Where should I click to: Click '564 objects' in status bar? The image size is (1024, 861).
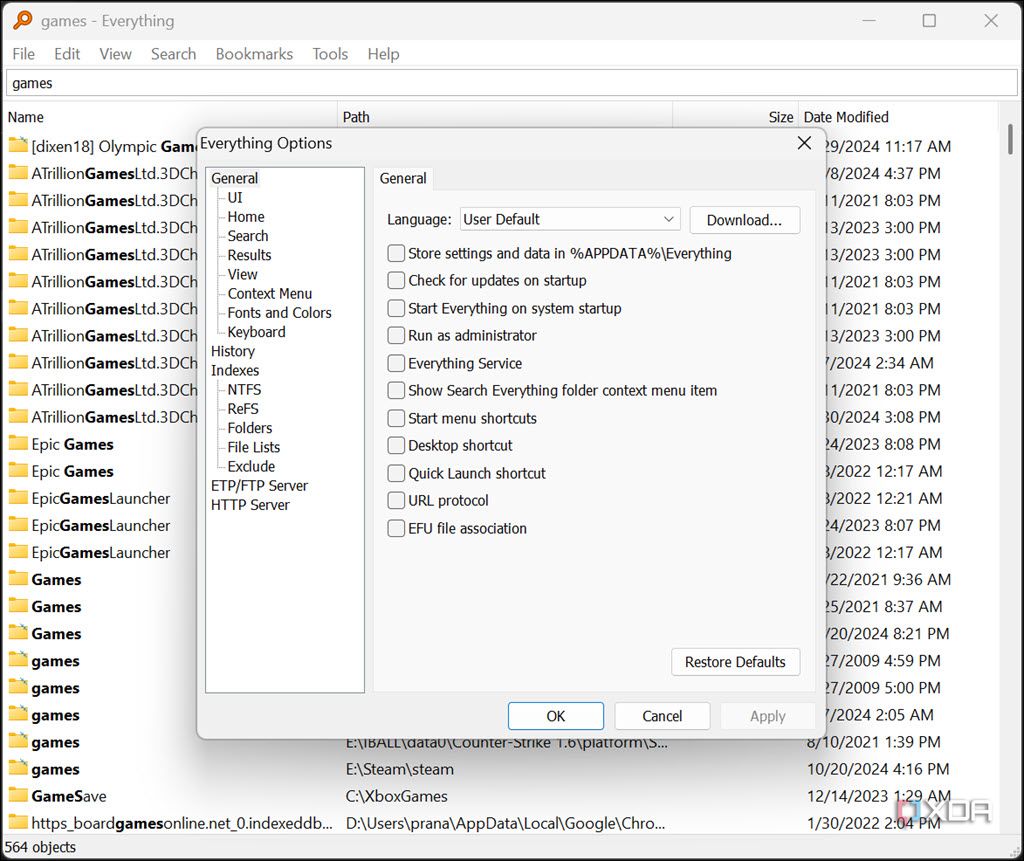40,847
